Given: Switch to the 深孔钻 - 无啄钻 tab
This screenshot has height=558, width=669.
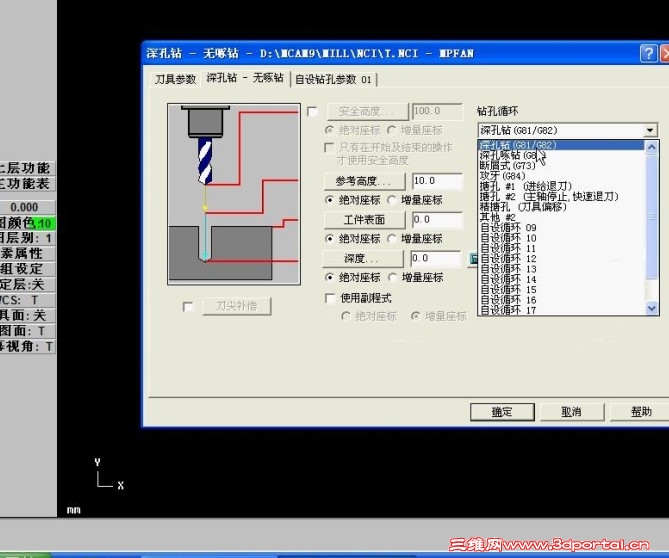Looking at the screenshot, I should (x=245, y=78).
